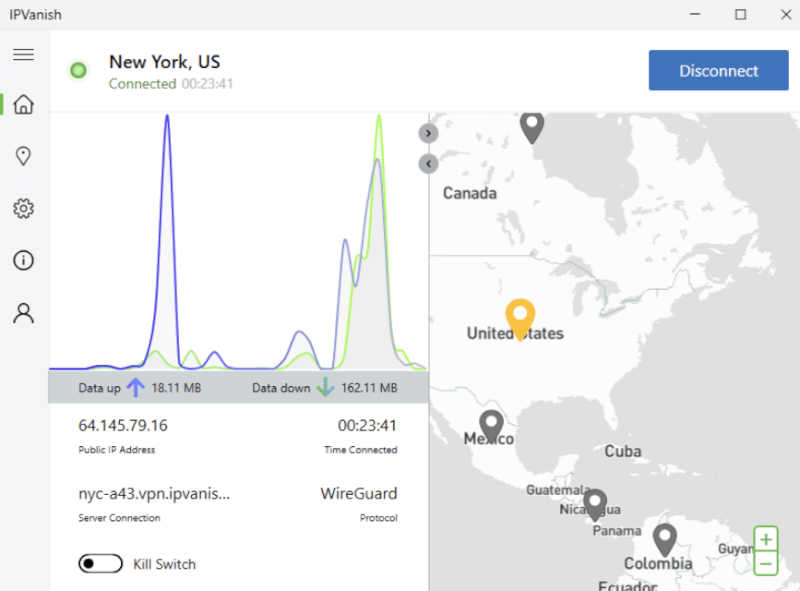Toggle the Kill Switch
800x591 pixels.
click(x=100, y=564)
